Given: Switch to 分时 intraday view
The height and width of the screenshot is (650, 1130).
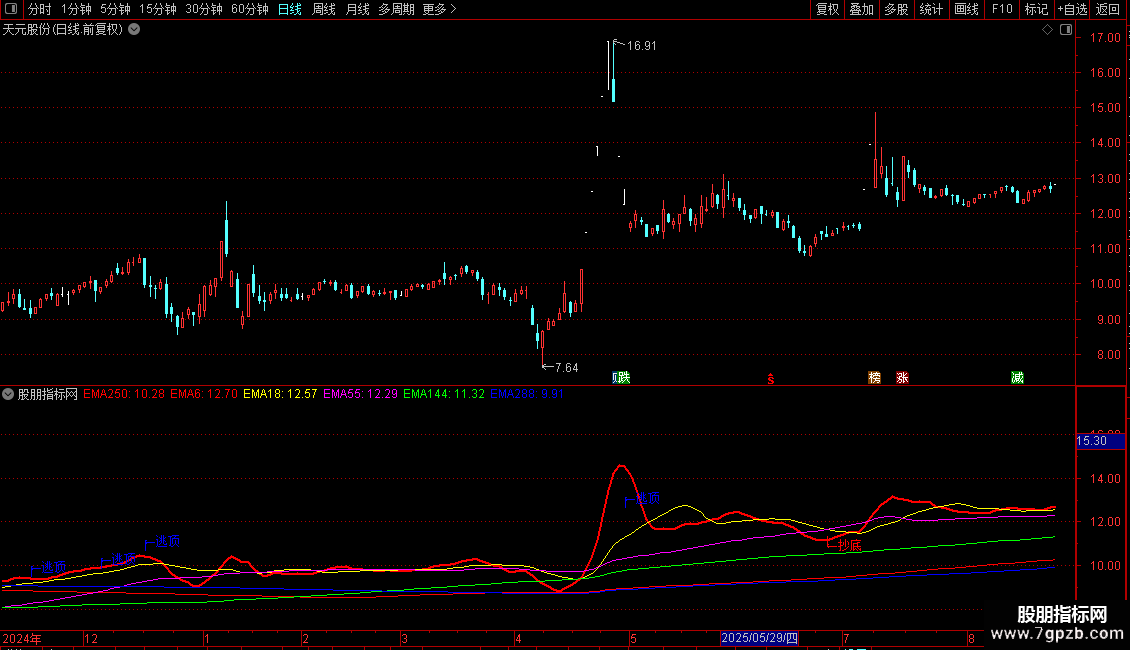Looking at the screenshot, I should 40,9.
